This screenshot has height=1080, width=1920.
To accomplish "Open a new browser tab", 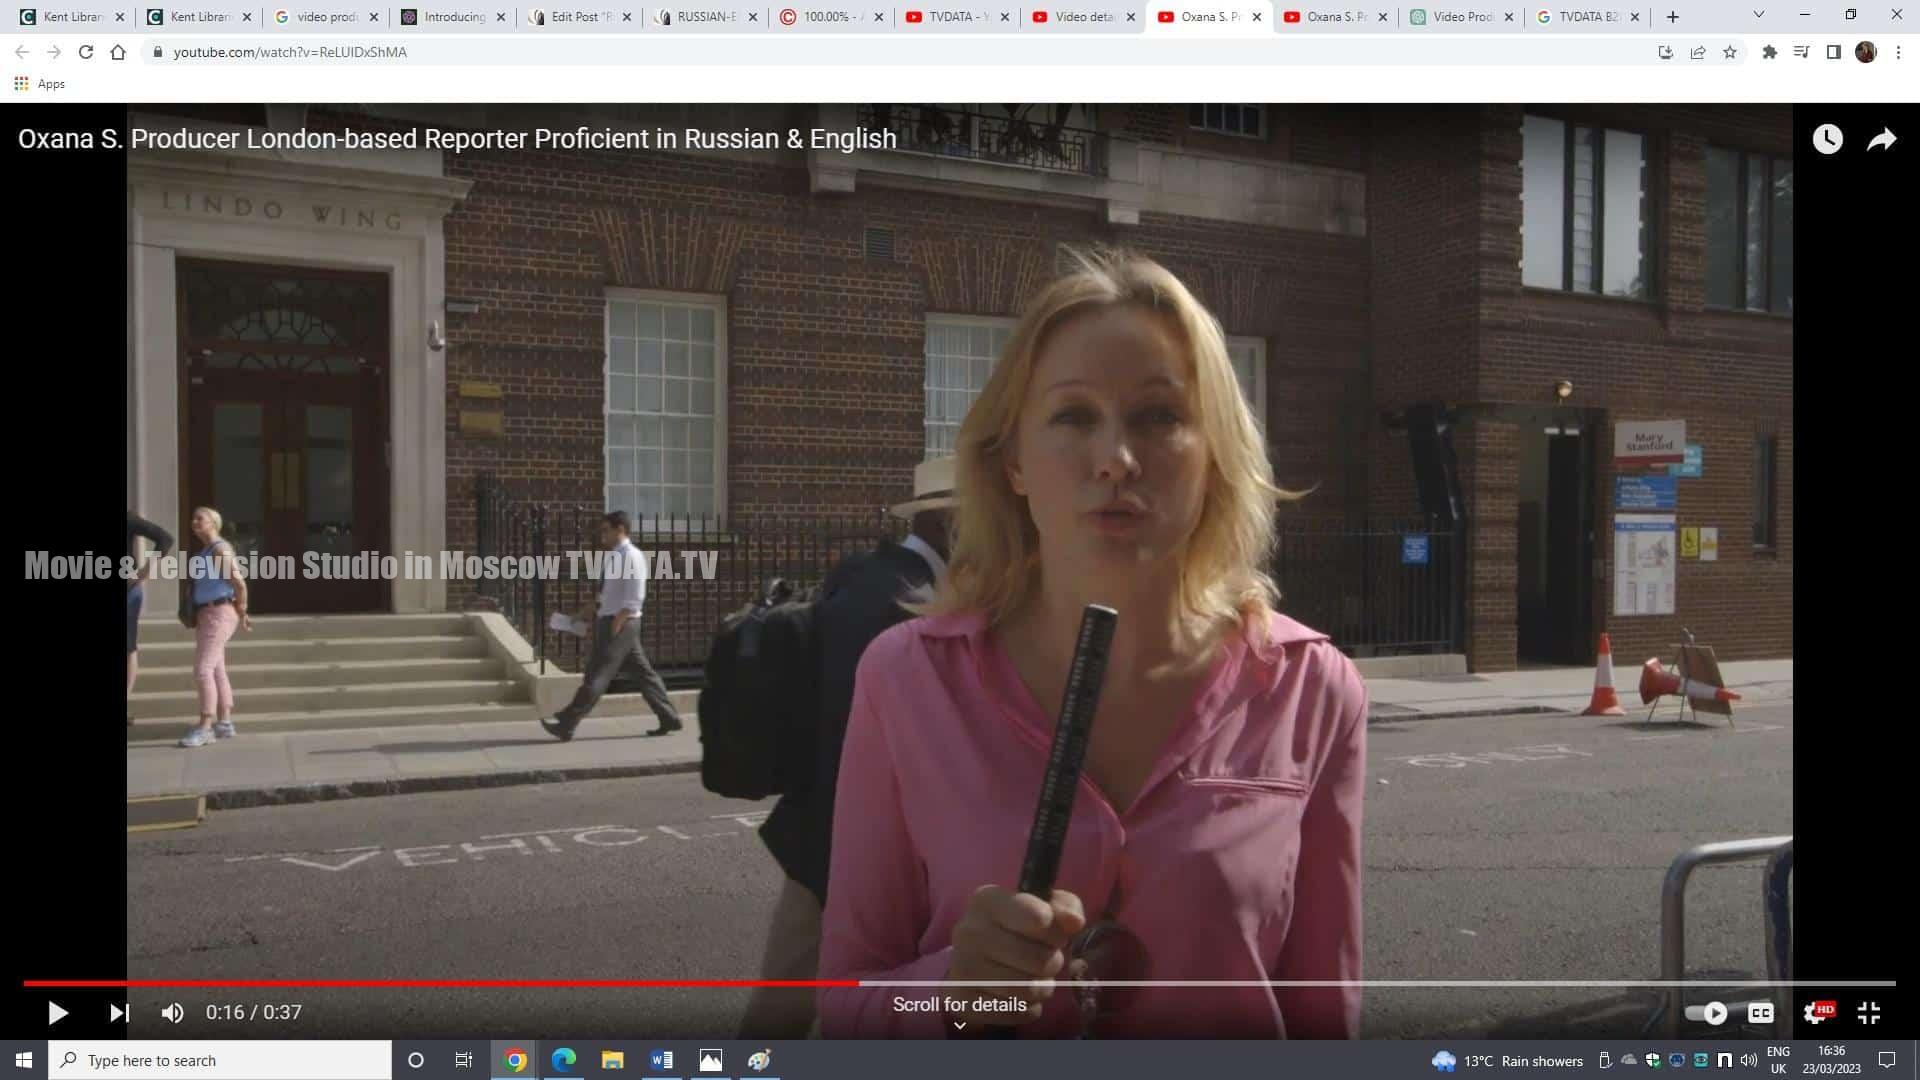I will click(x=1673, y=17).
